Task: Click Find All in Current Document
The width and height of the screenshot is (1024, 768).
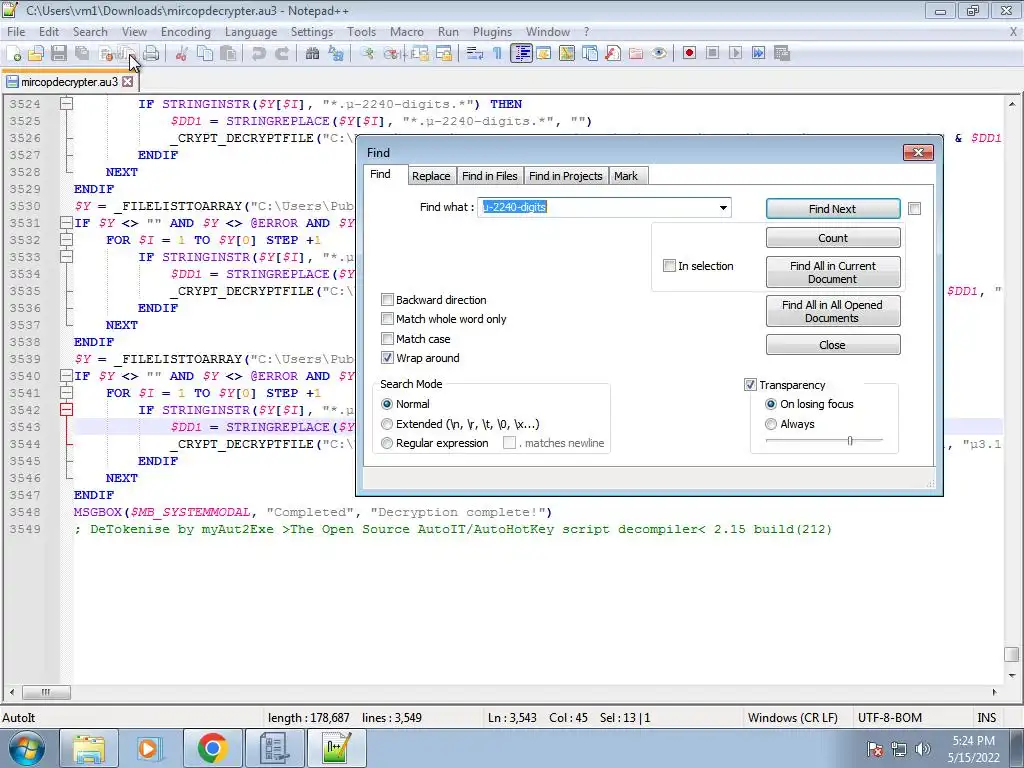Action: 833,272
